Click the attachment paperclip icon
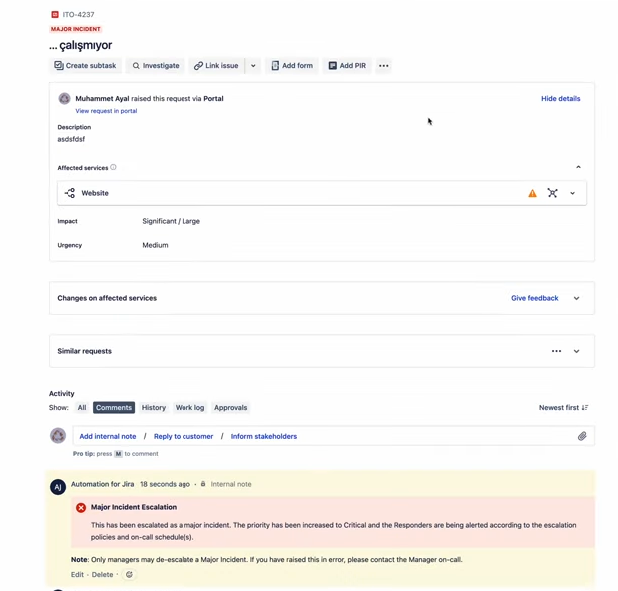Screen dimensions: 618x591 [x=582, y=436]
